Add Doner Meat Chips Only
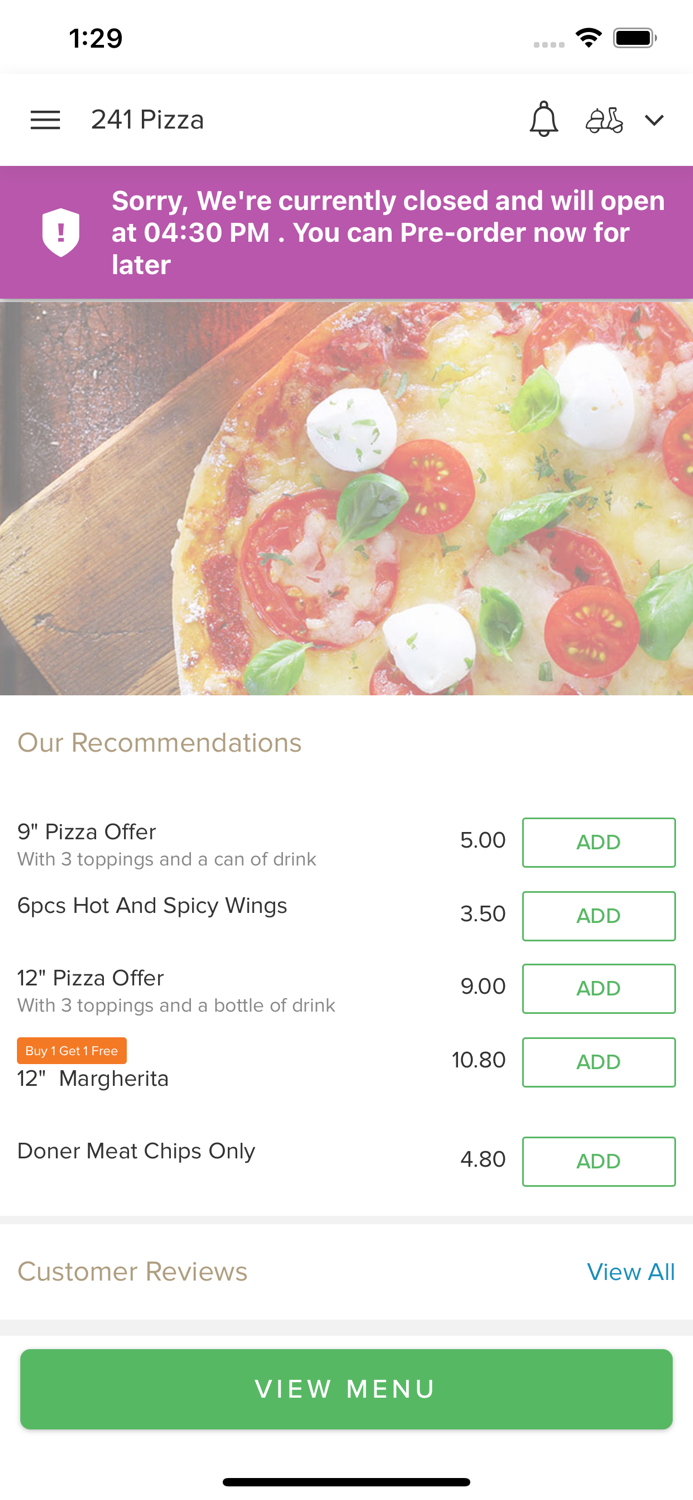Image resolution: width=693 pixels, height=1500 pixels. point(598,1161)
